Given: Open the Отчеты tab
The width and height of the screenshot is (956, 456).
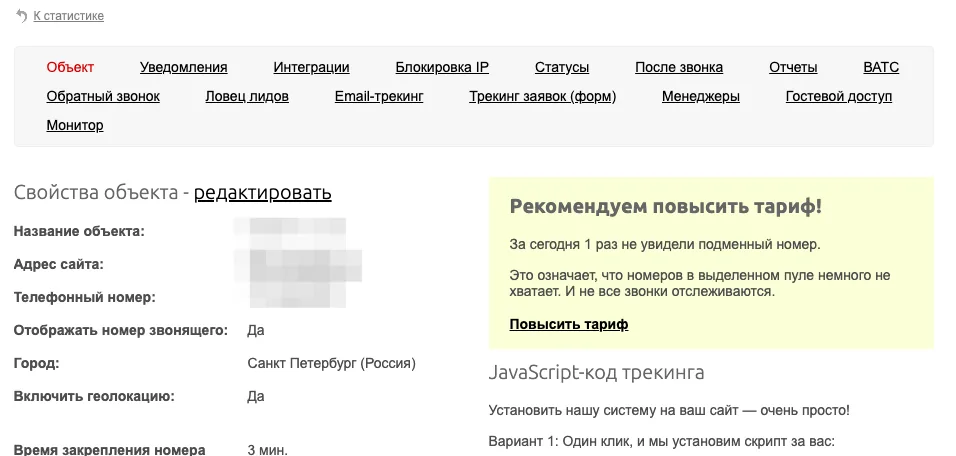Looking at the screenshot, I should click(793, 67).
